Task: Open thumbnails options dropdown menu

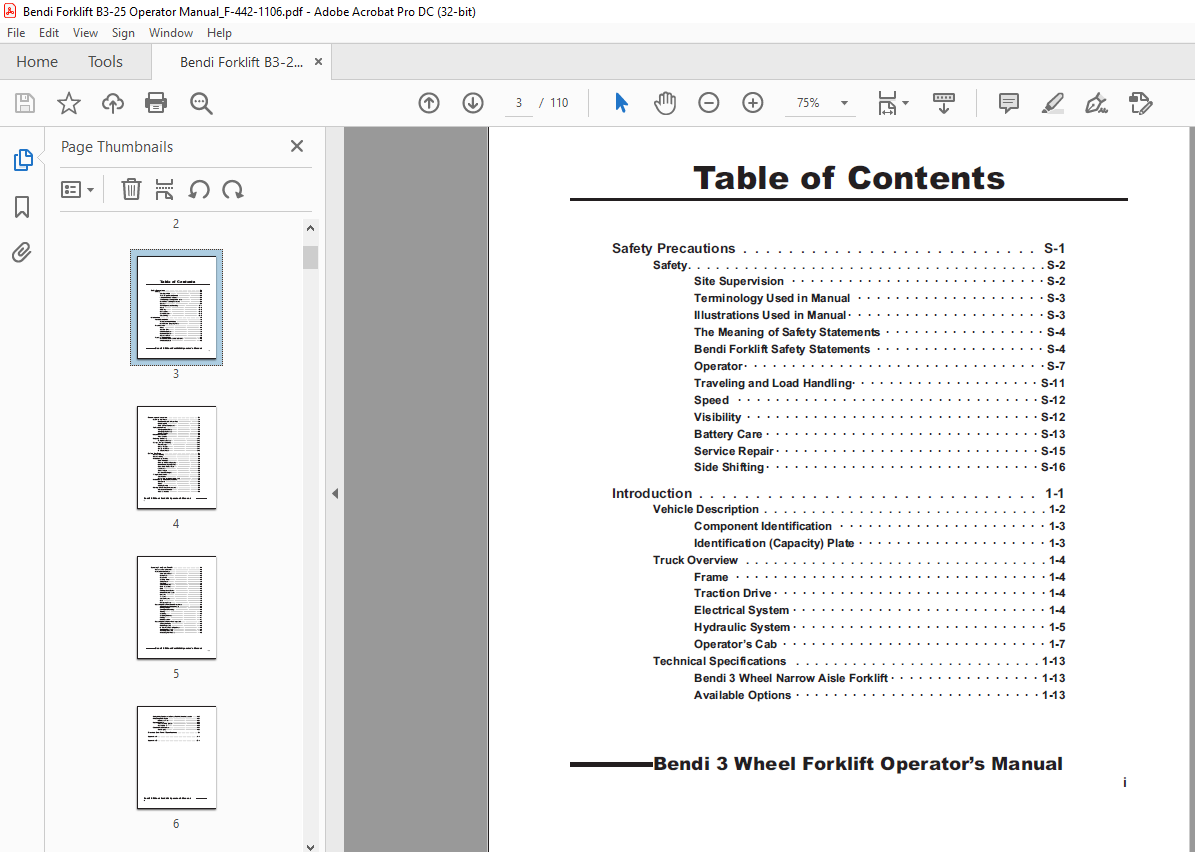Action: click(x=77, y=189)
